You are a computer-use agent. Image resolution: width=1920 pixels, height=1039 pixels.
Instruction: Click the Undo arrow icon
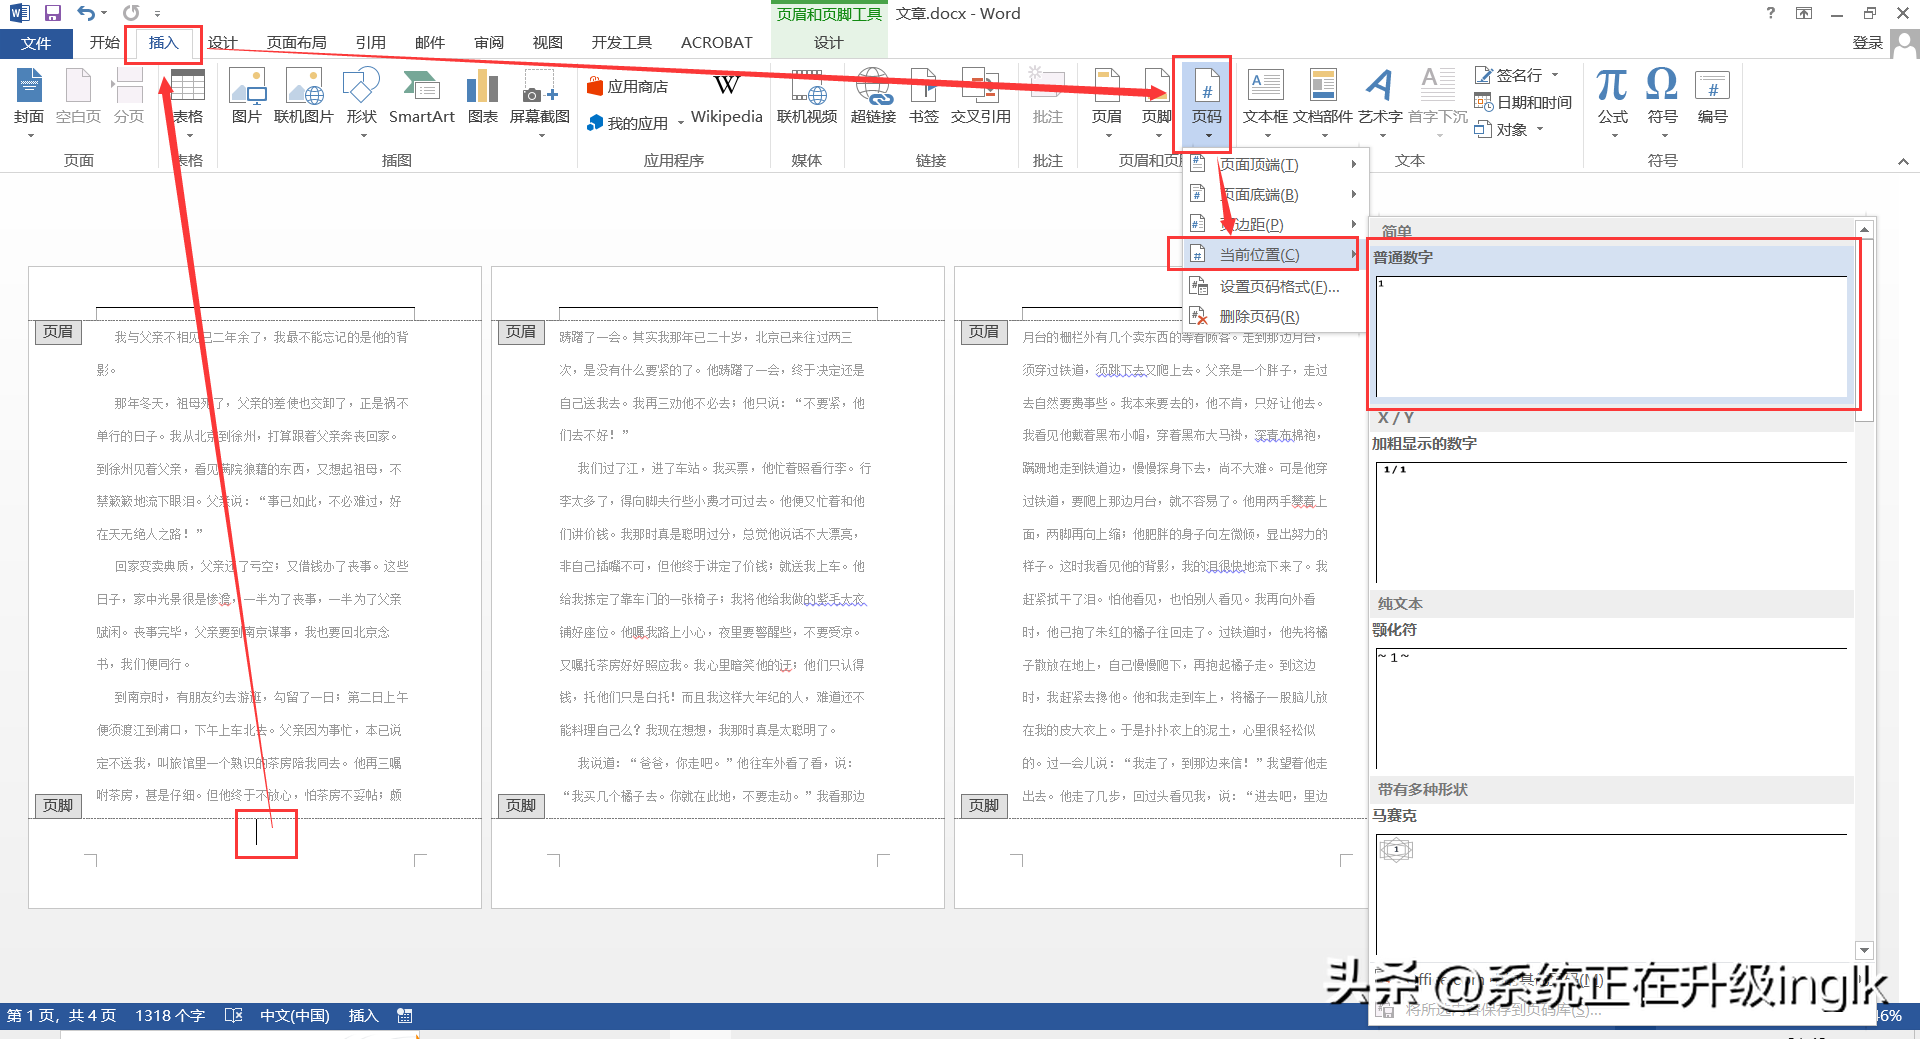click(86, 13)
